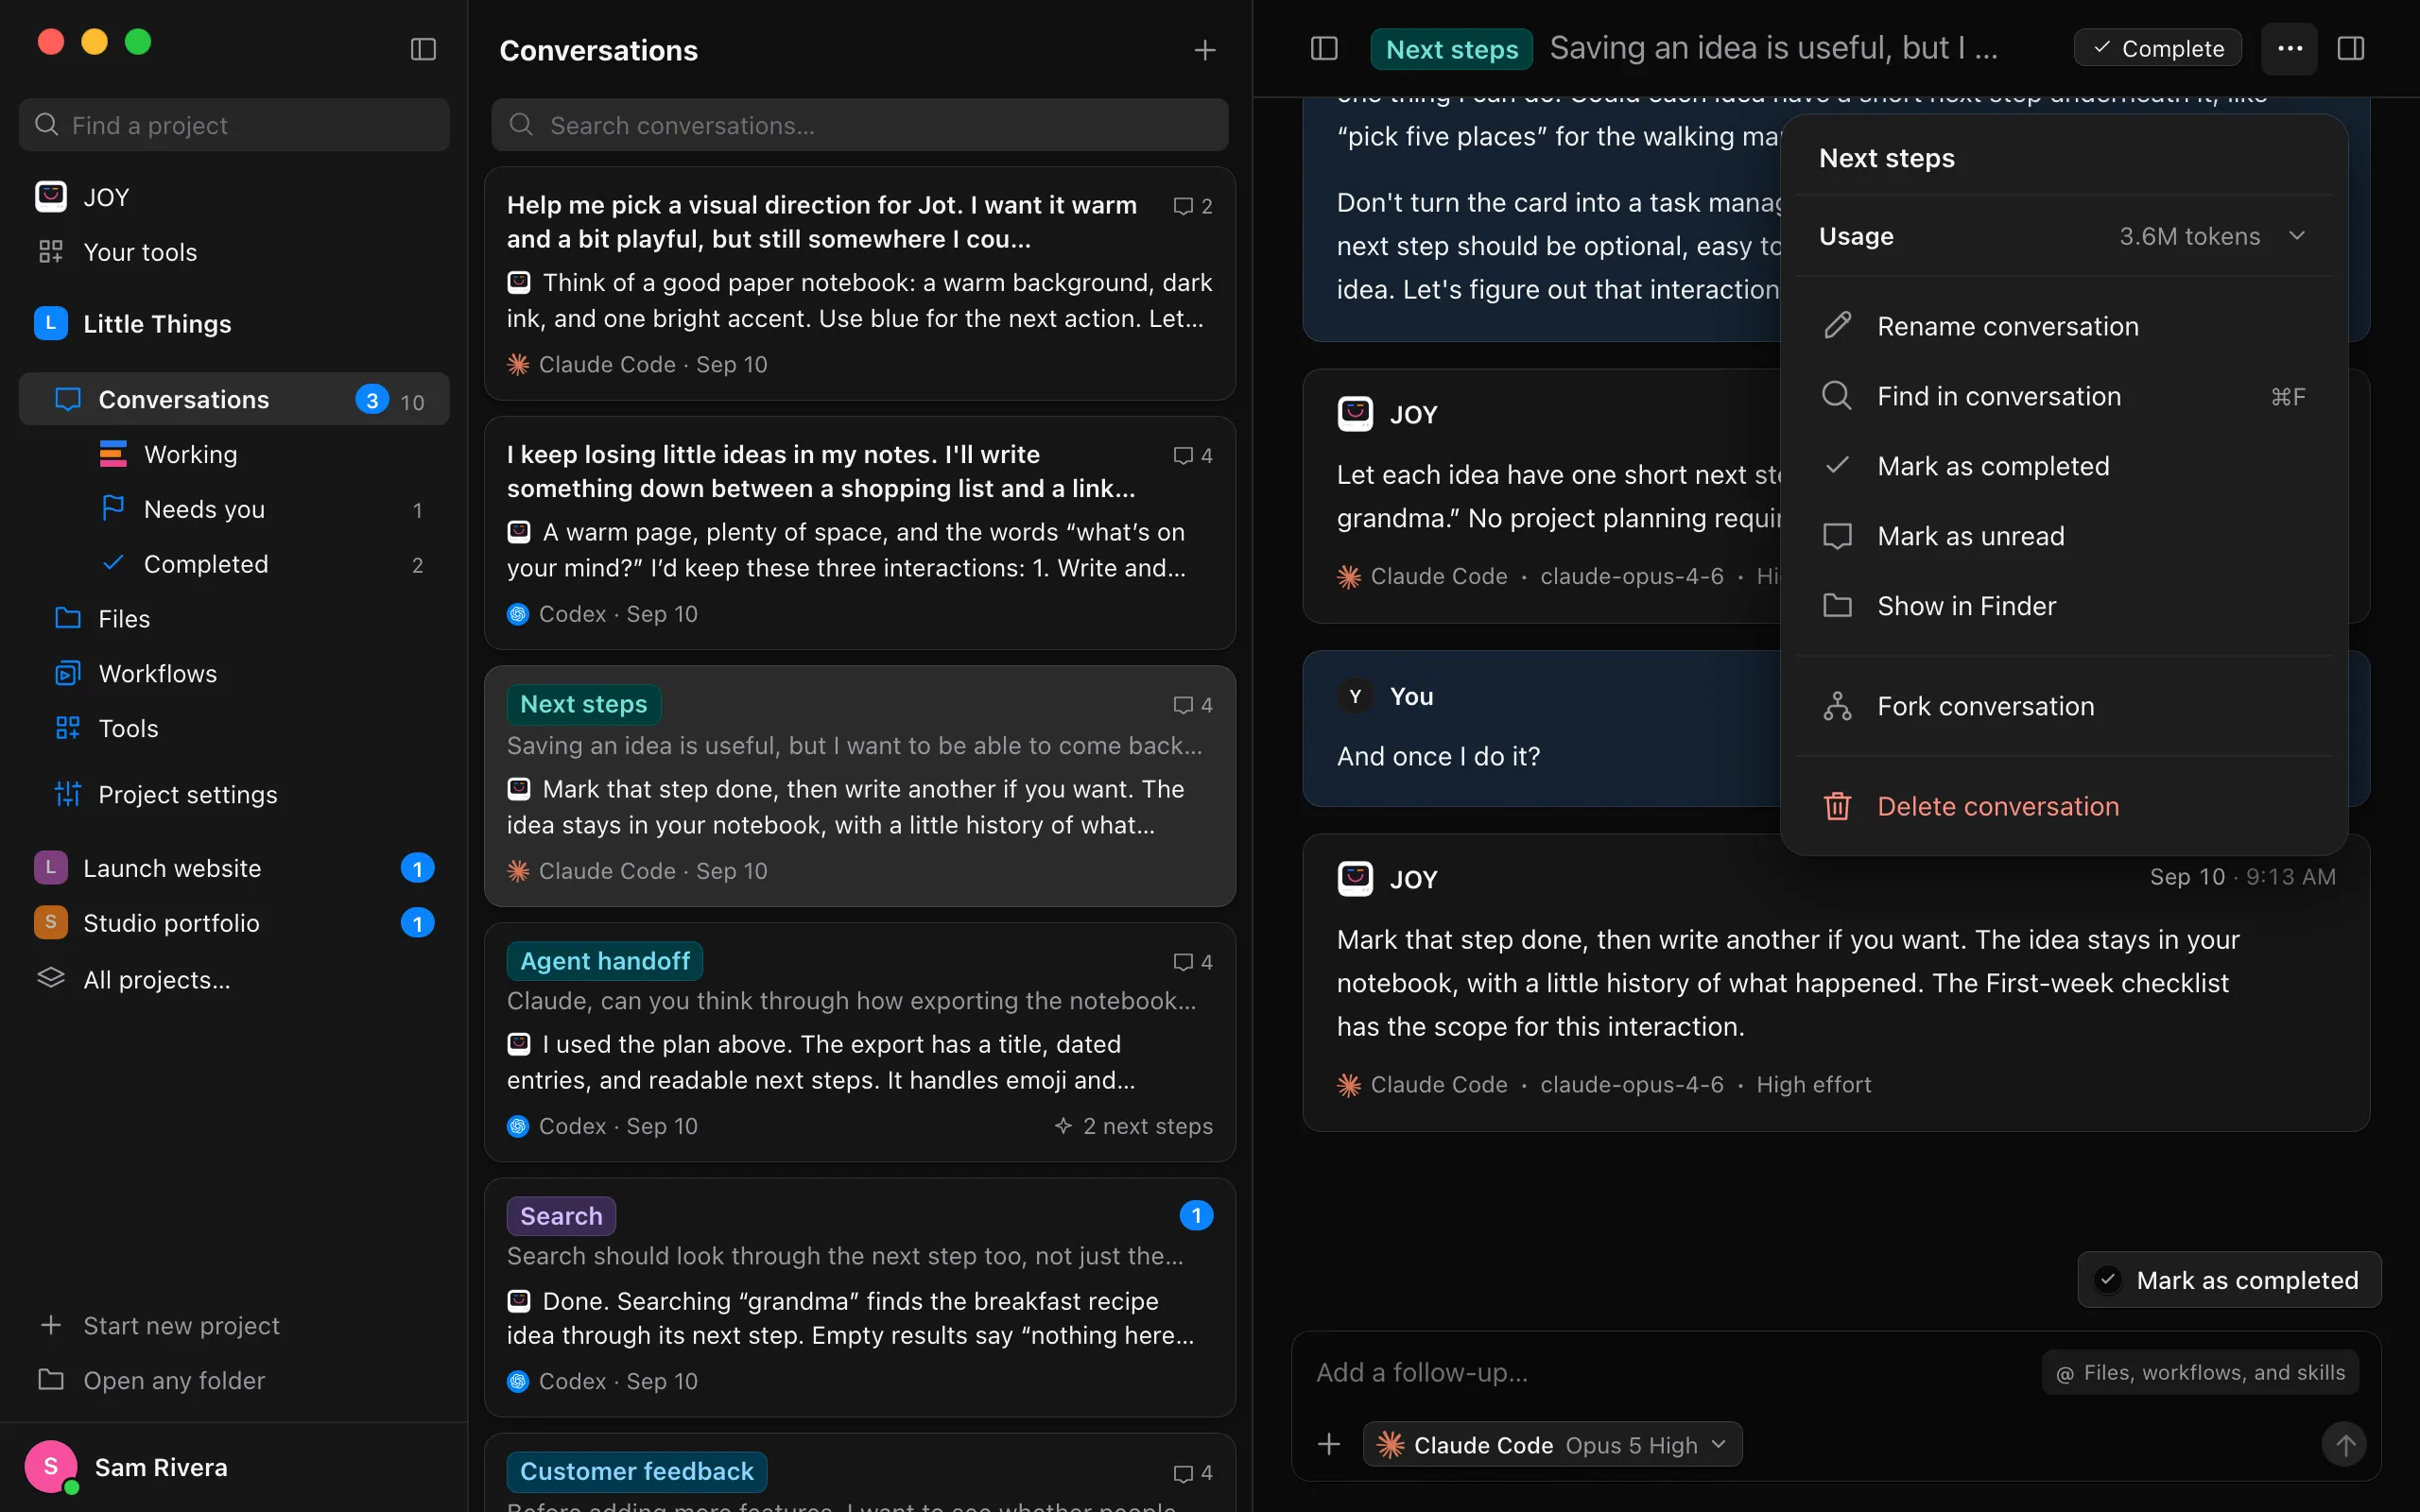Open the three-dots more options button
Screen dimensions: 2420x1512
coord(2289,48)
